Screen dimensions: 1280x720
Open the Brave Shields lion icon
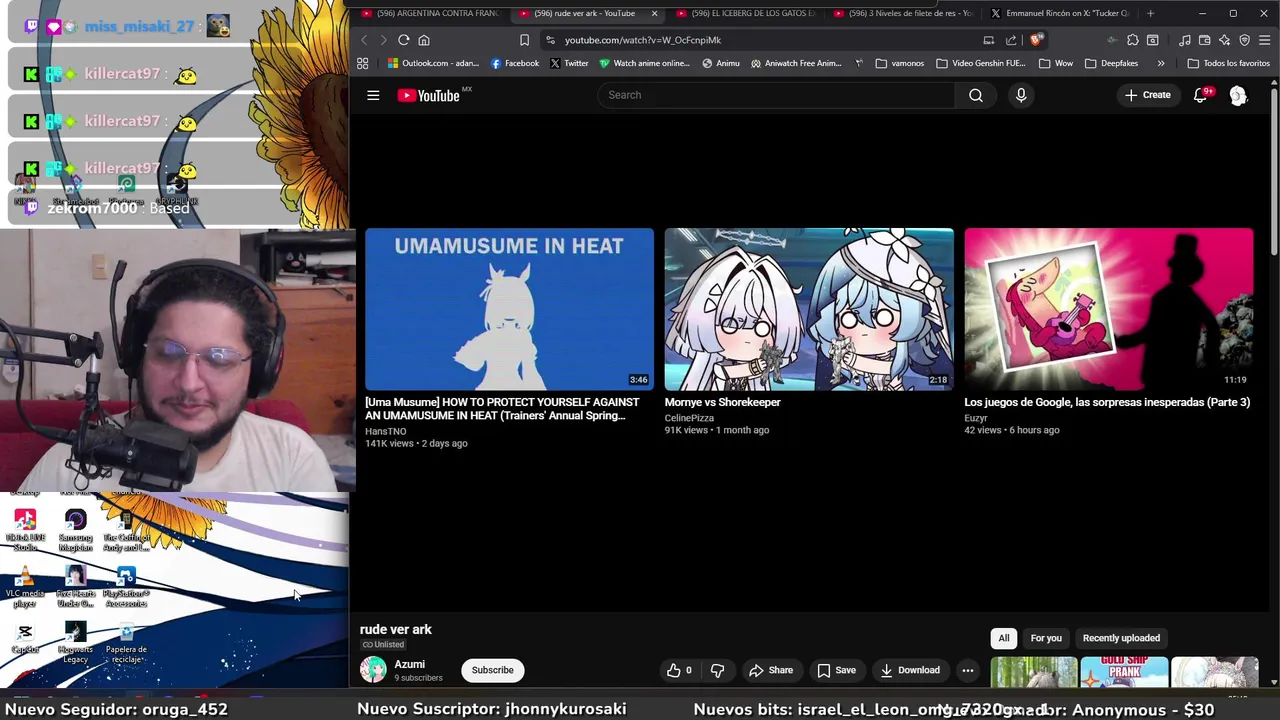point(1036,40)
